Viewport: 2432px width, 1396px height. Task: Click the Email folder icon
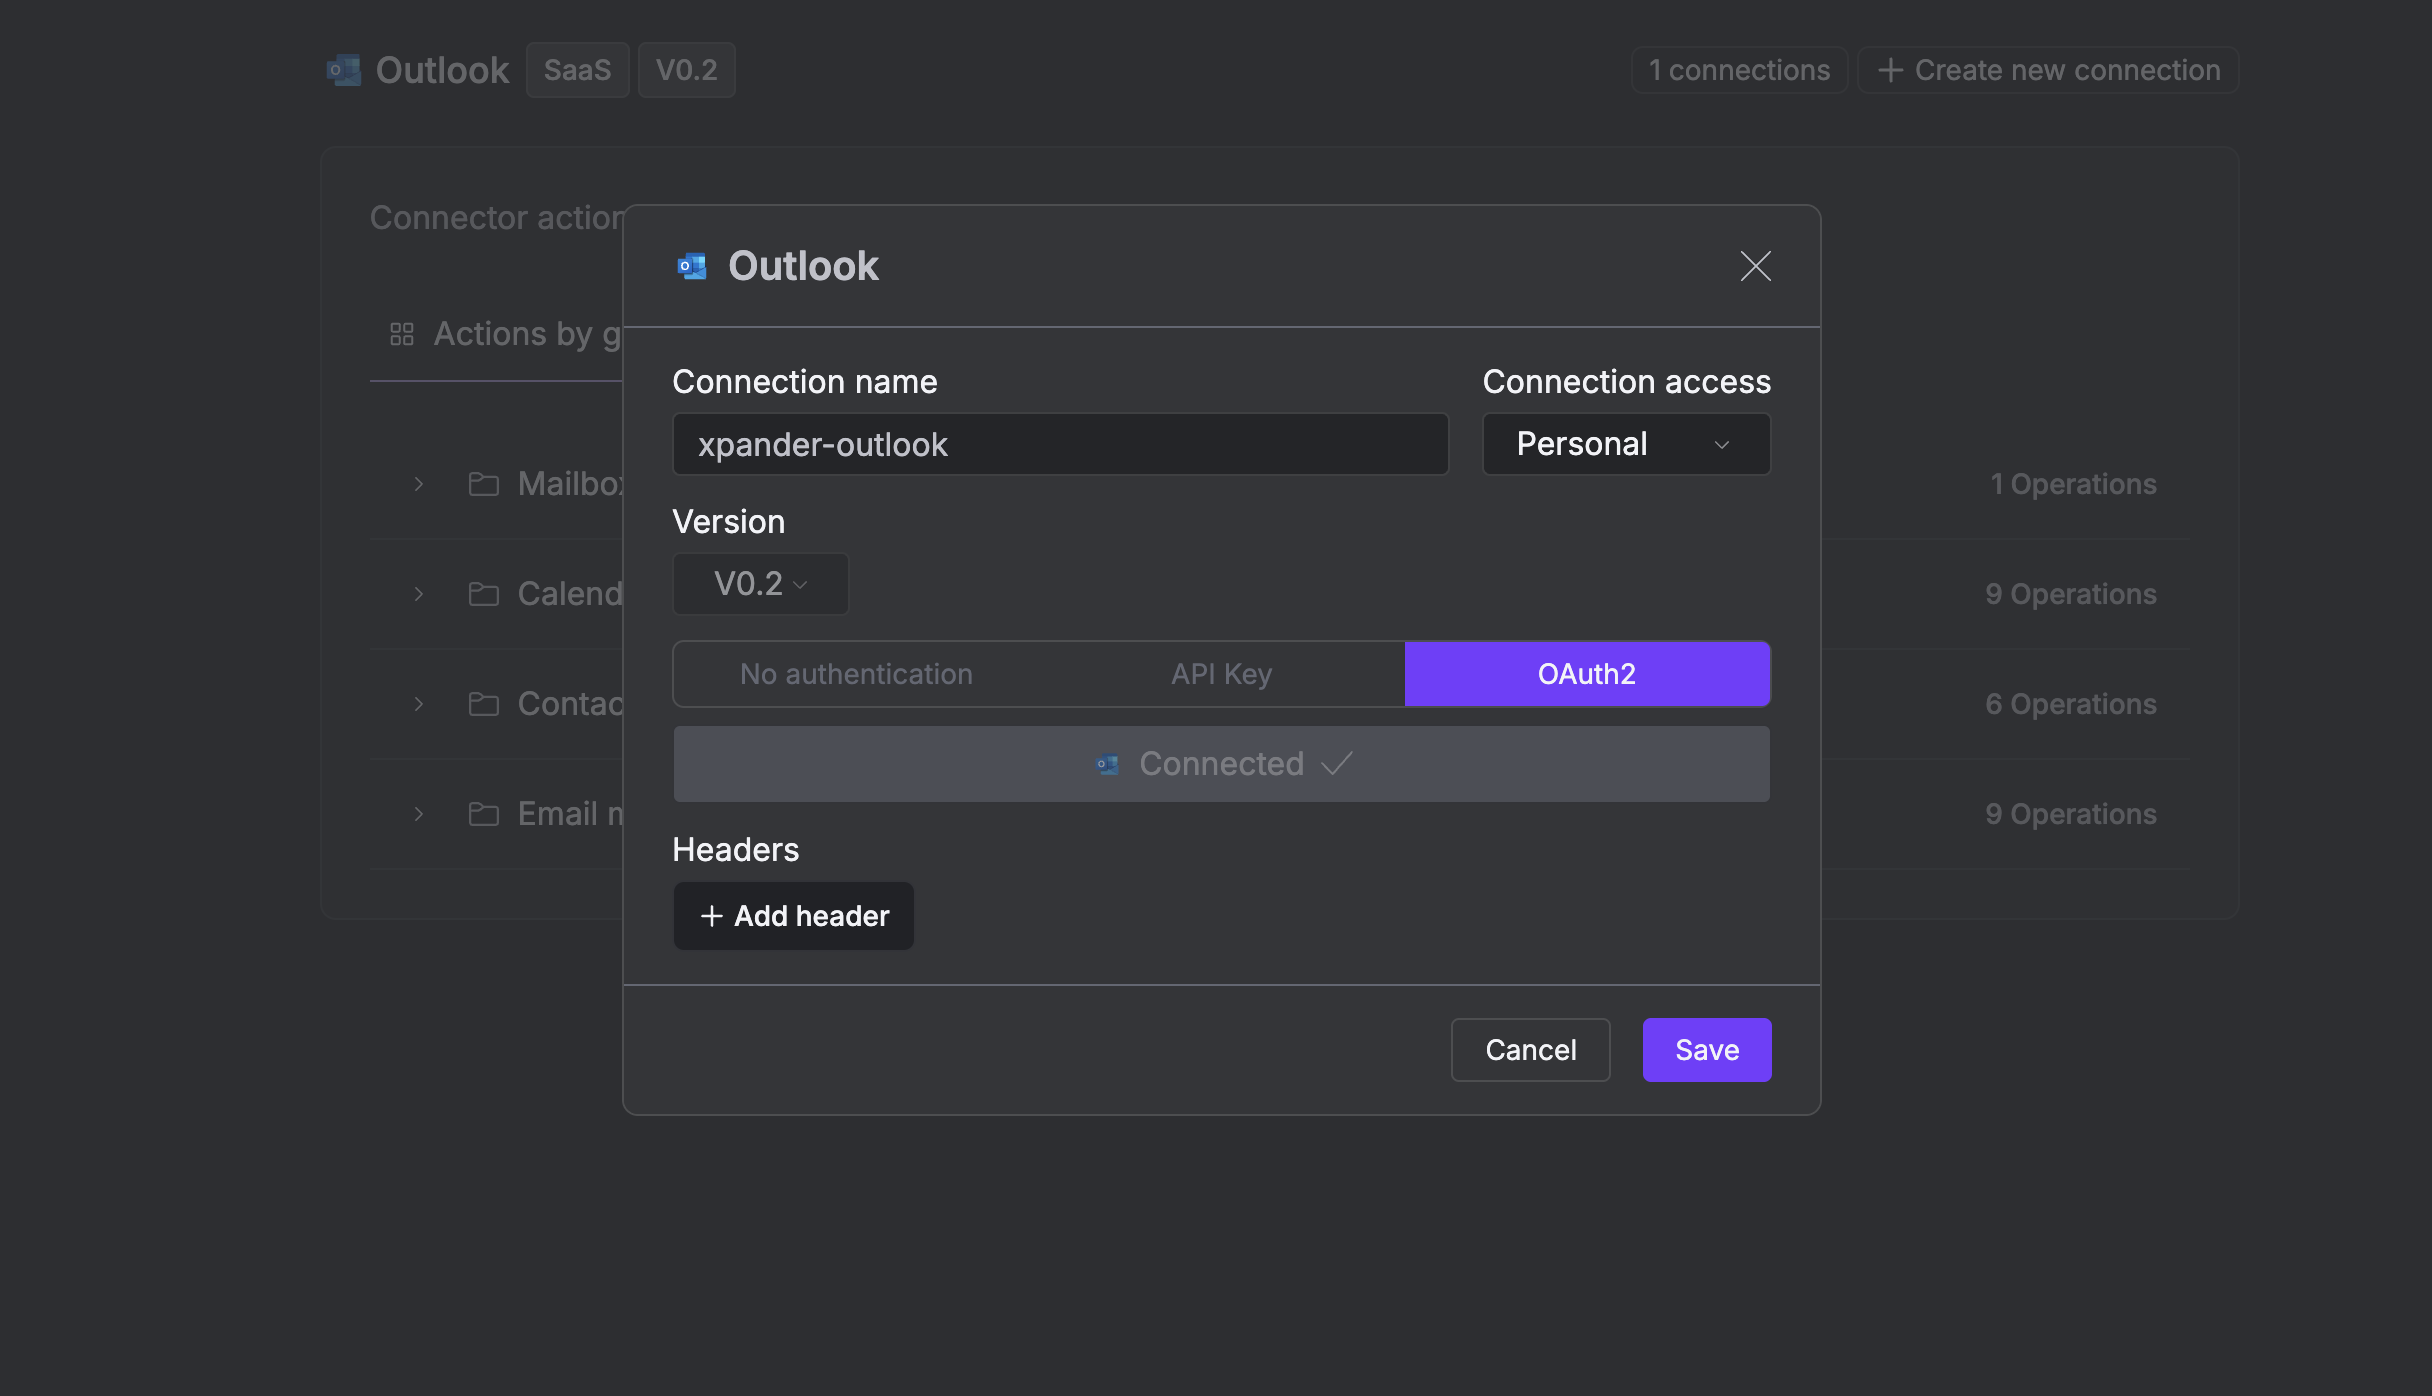point(484,814)
